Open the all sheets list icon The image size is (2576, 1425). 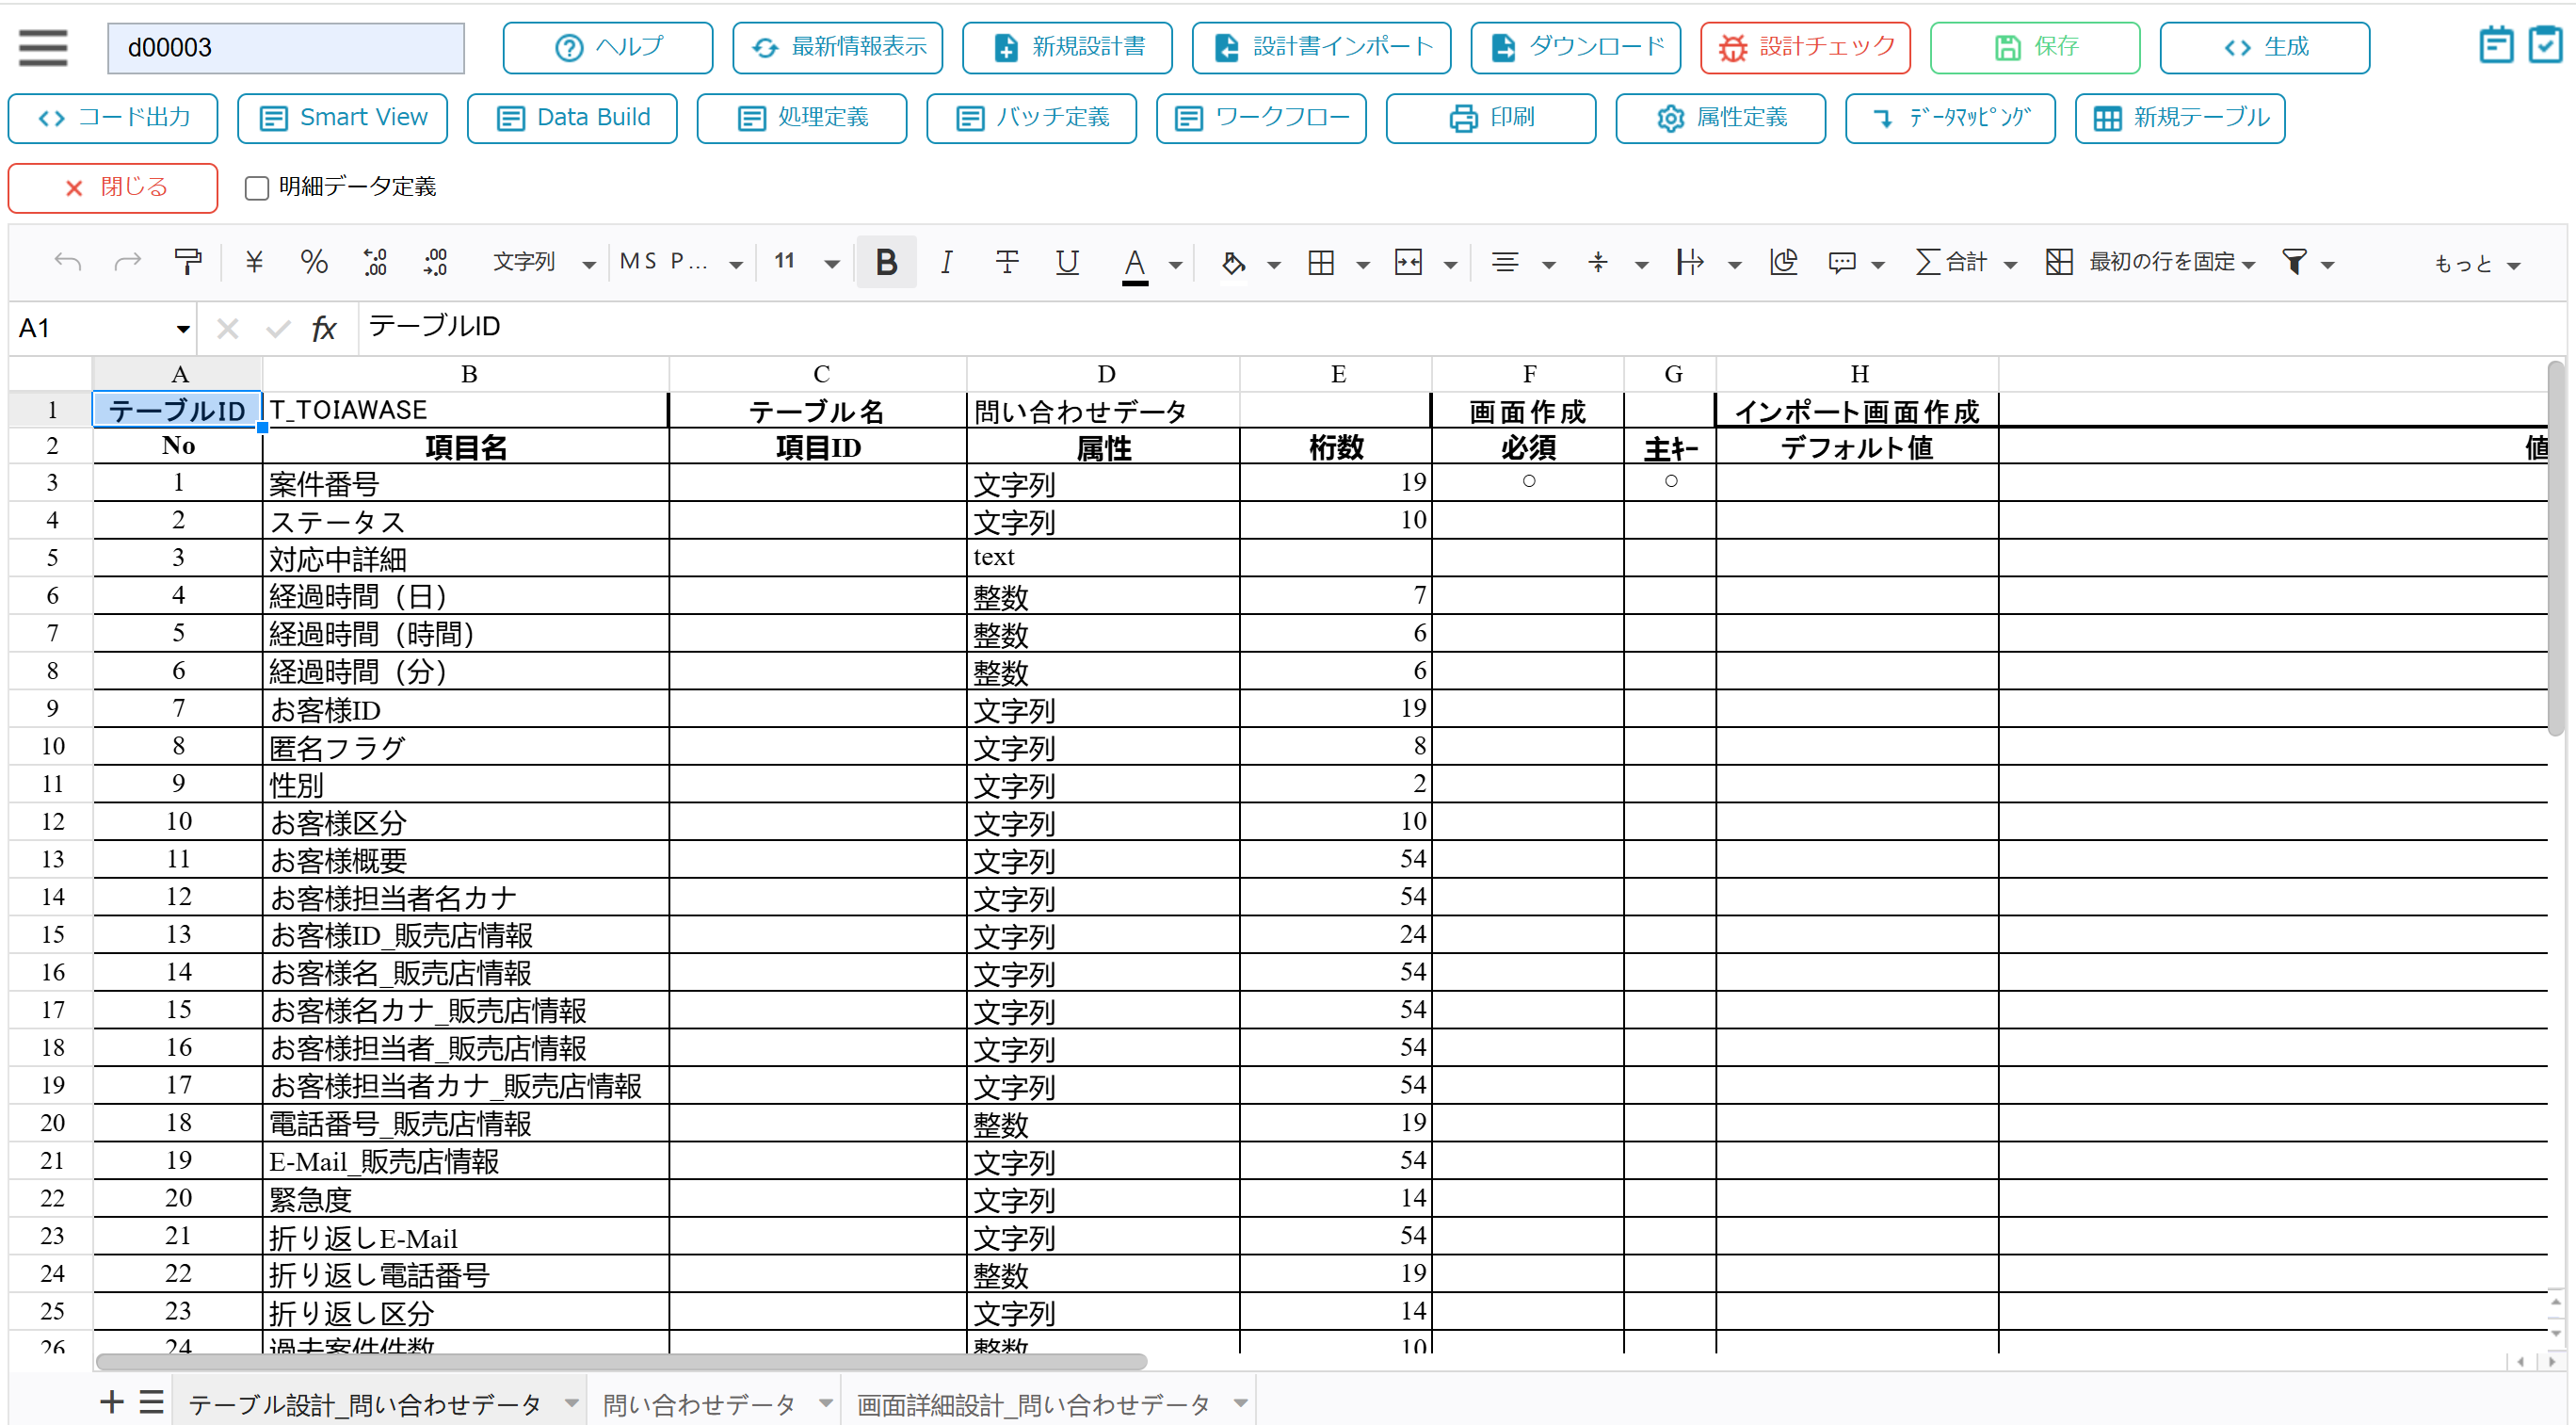click(151, 1402)
